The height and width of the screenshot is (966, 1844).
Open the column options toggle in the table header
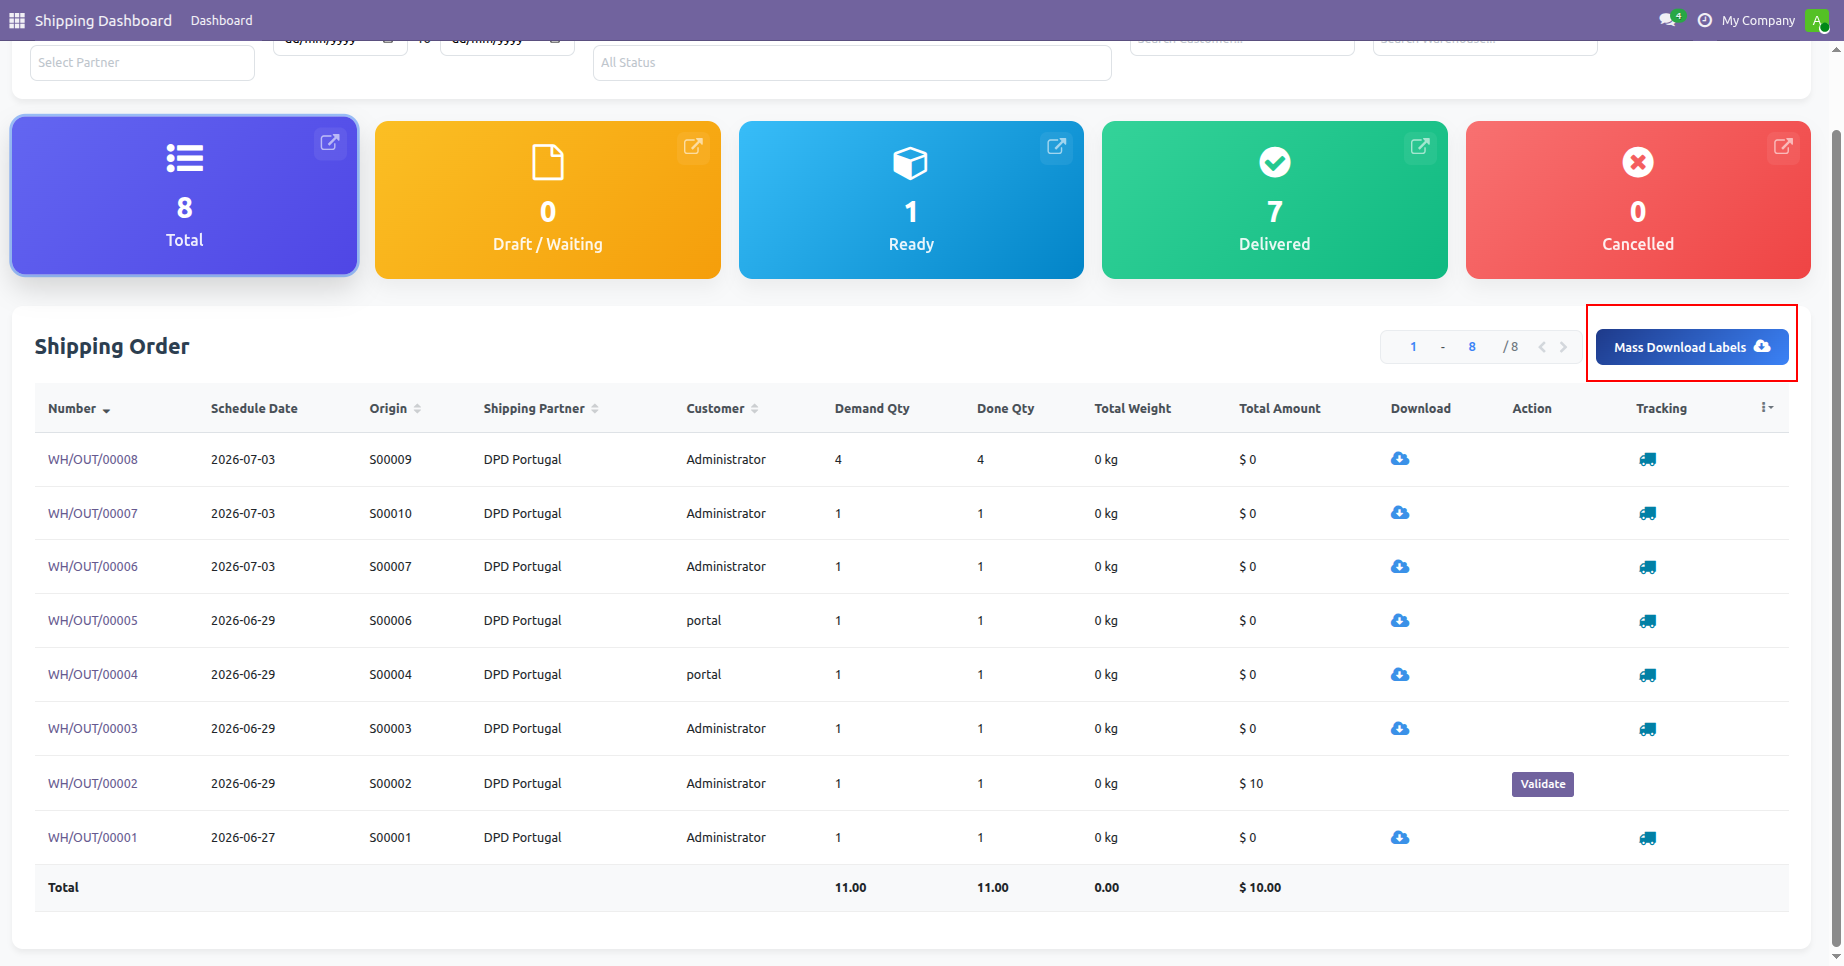[x=1767, y=407]
